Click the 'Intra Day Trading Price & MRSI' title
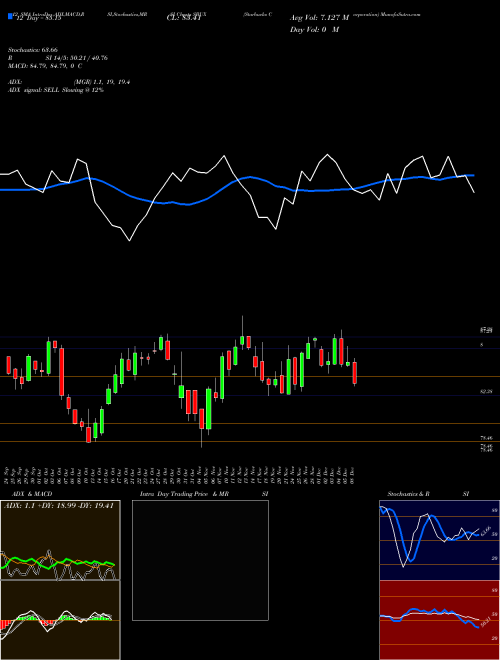The height and width of the screenshot is (660, 500). [x=204, y=494]
